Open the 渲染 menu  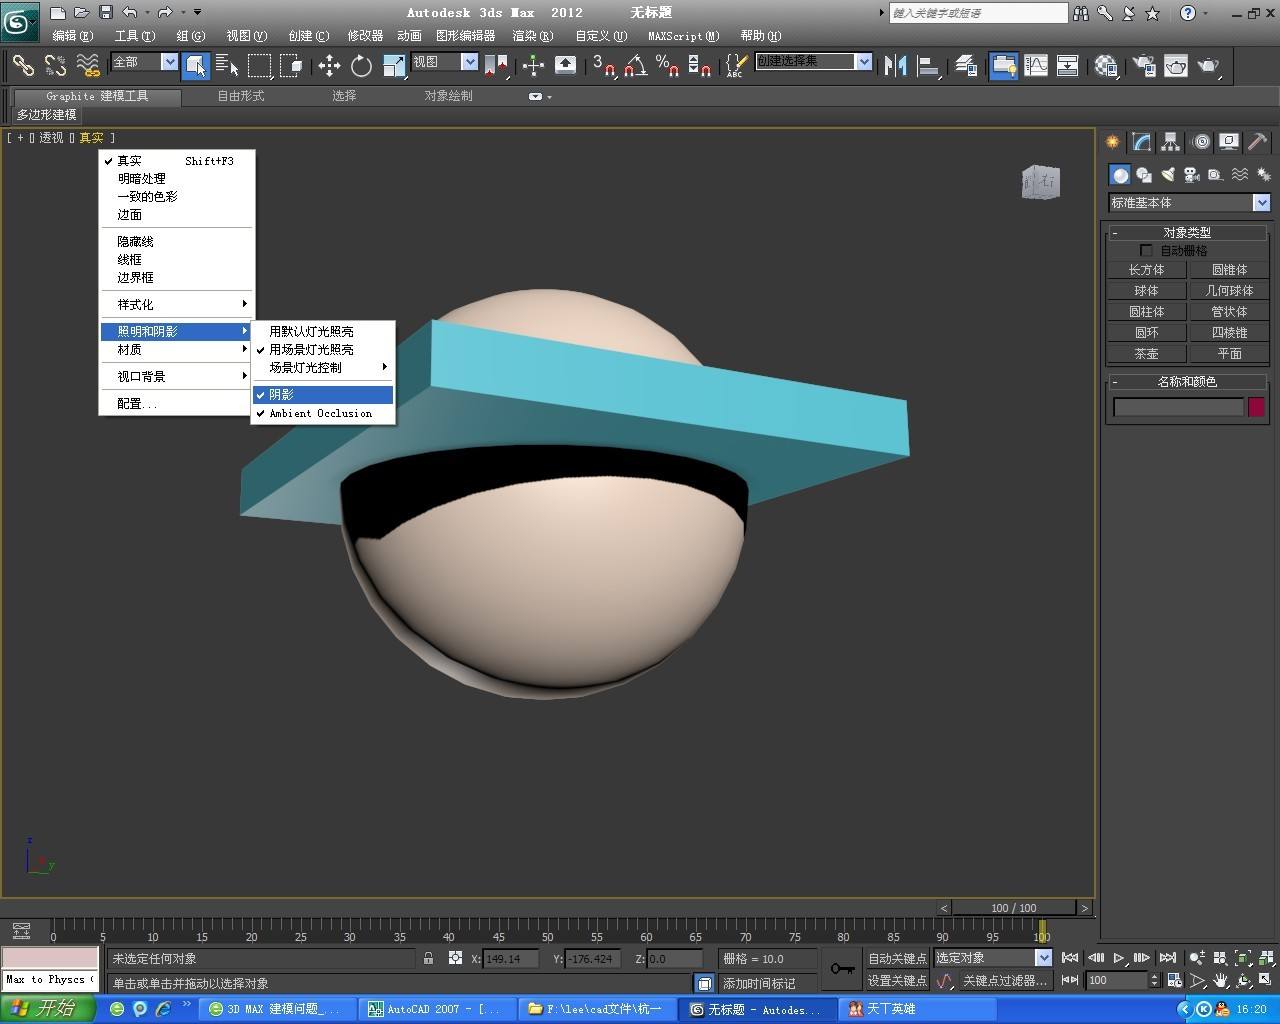click(x=531, y=36)
